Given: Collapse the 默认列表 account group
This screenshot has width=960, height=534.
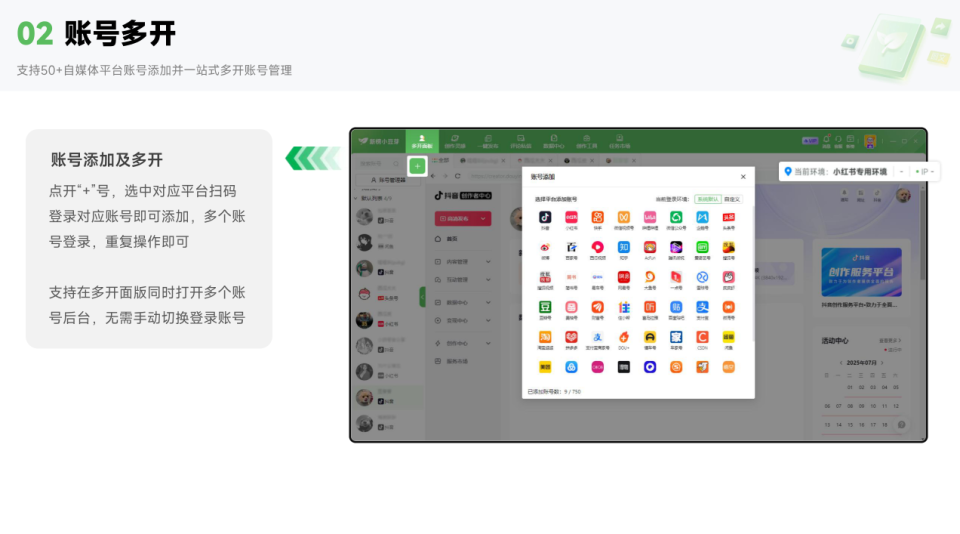Looking at the screenshot, I should click(x=356, y=198).
